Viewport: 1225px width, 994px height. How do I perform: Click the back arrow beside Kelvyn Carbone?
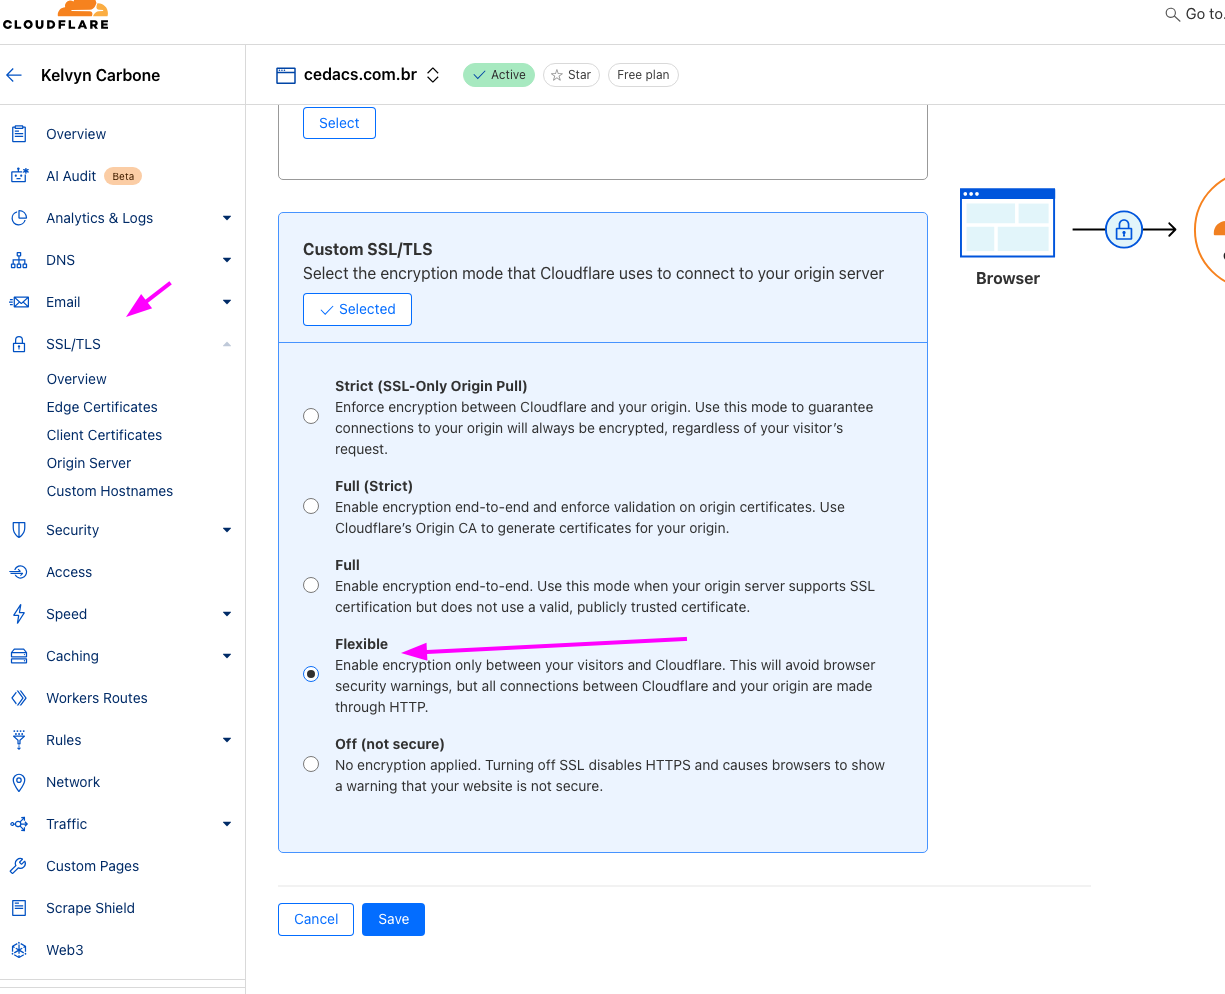click(x=14, y=75)
